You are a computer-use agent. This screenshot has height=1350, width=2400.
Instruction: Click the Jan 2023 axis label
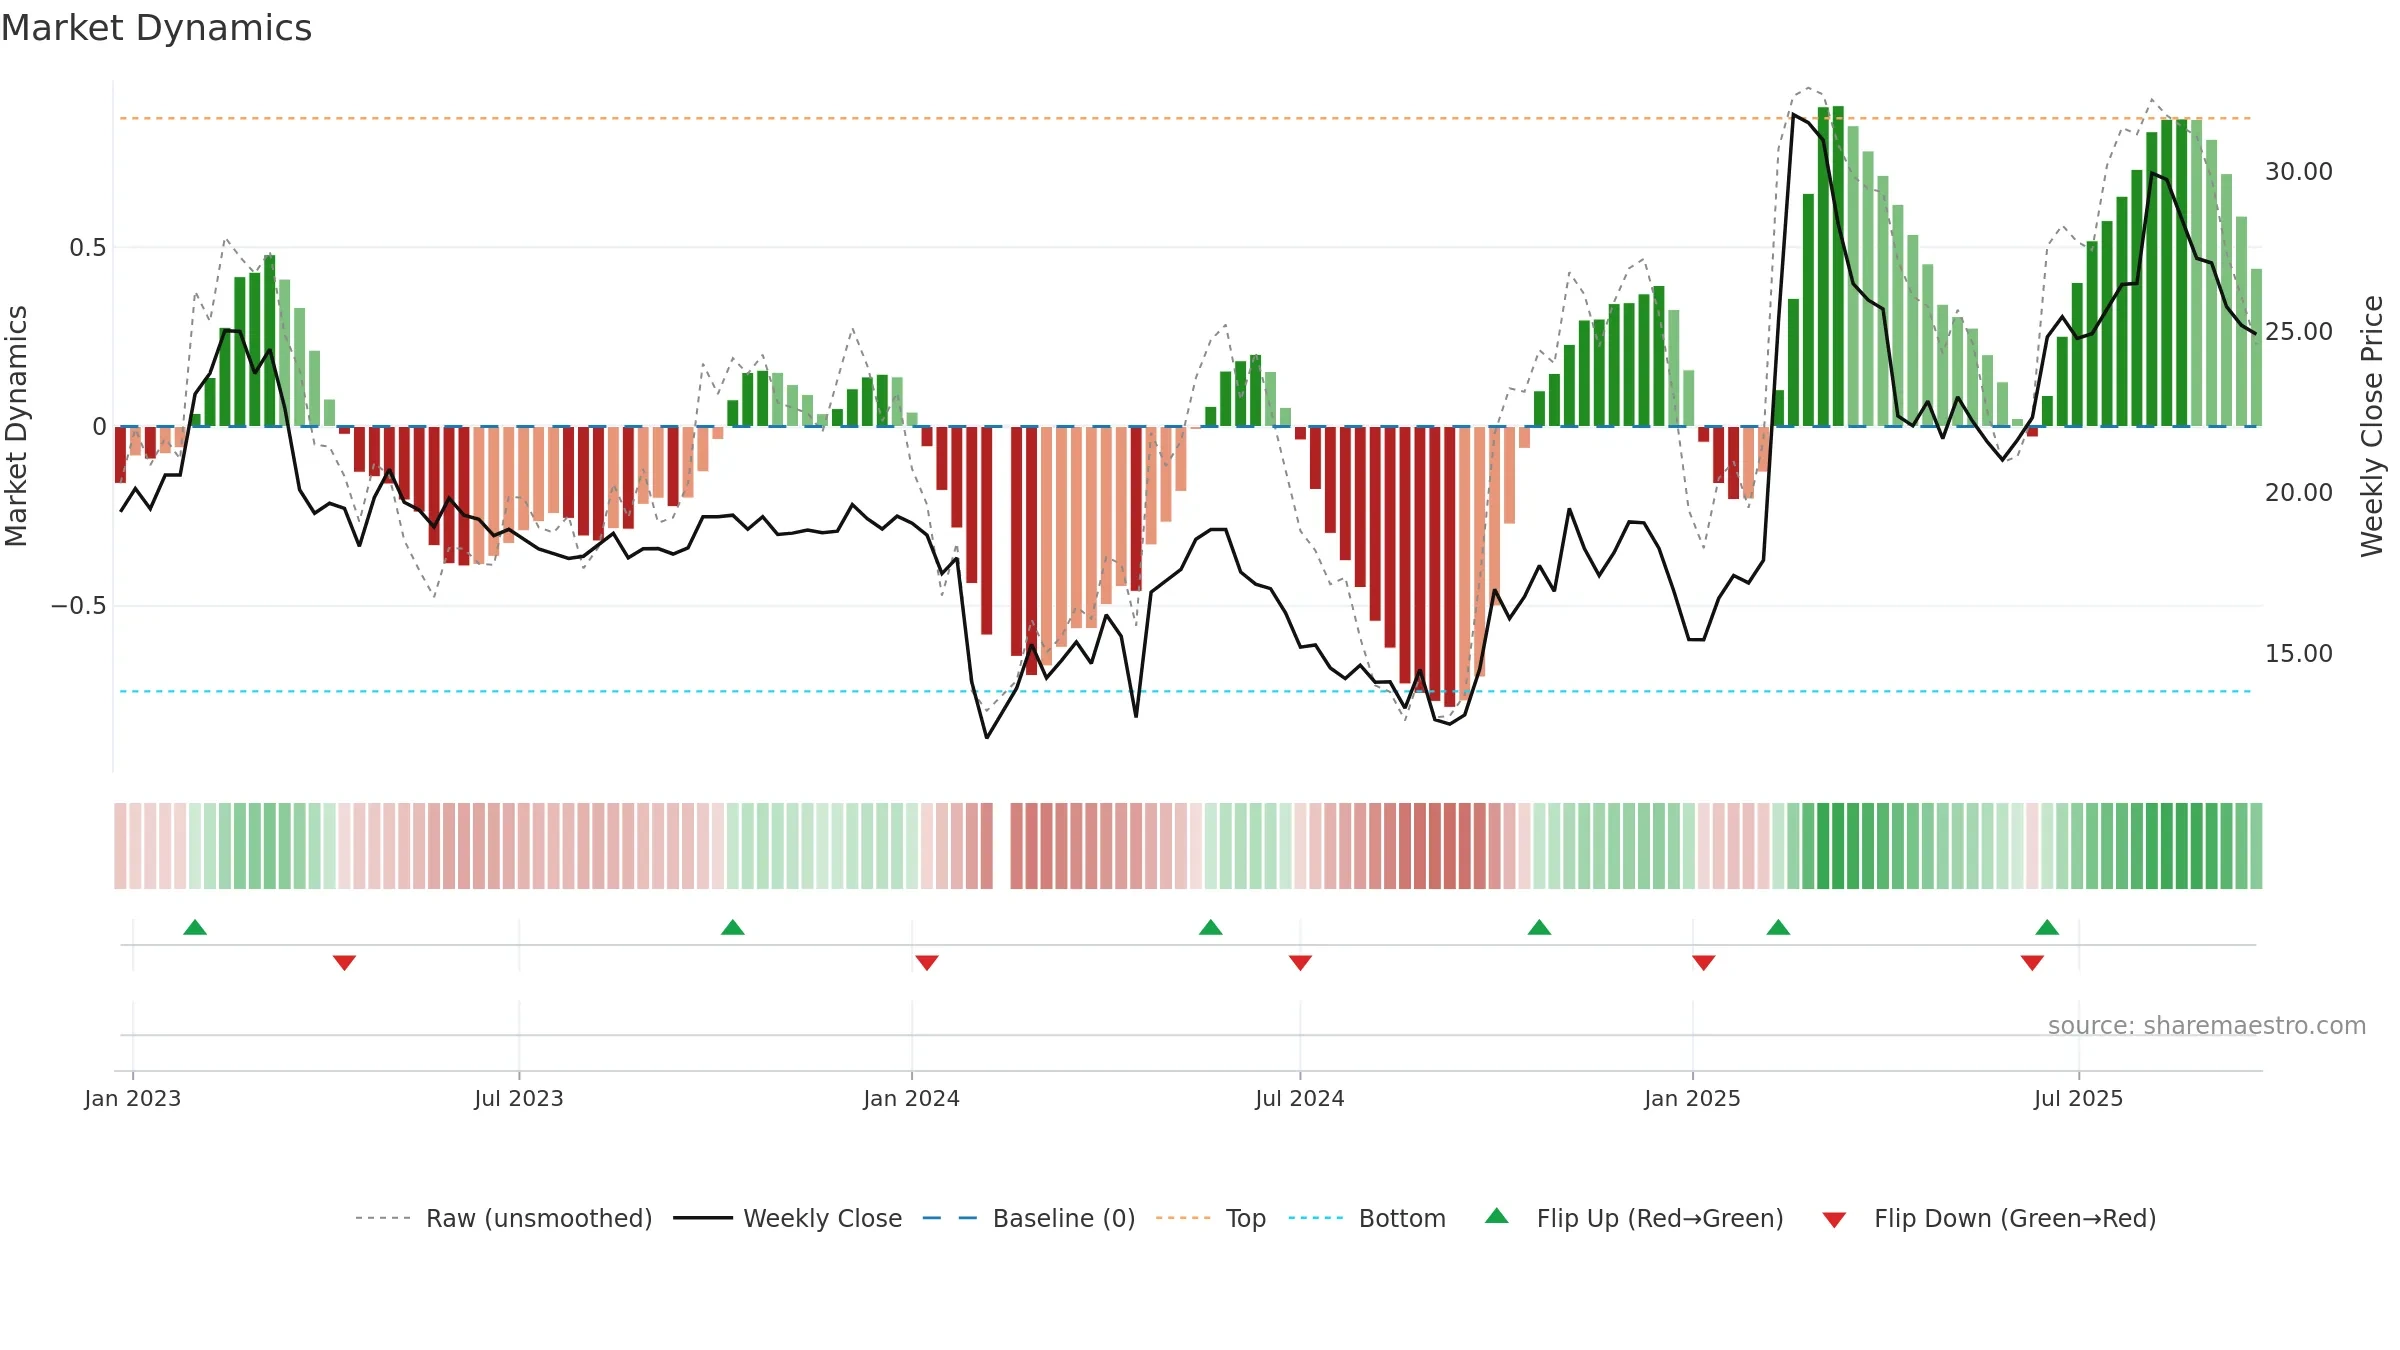tap(133, 1098)
